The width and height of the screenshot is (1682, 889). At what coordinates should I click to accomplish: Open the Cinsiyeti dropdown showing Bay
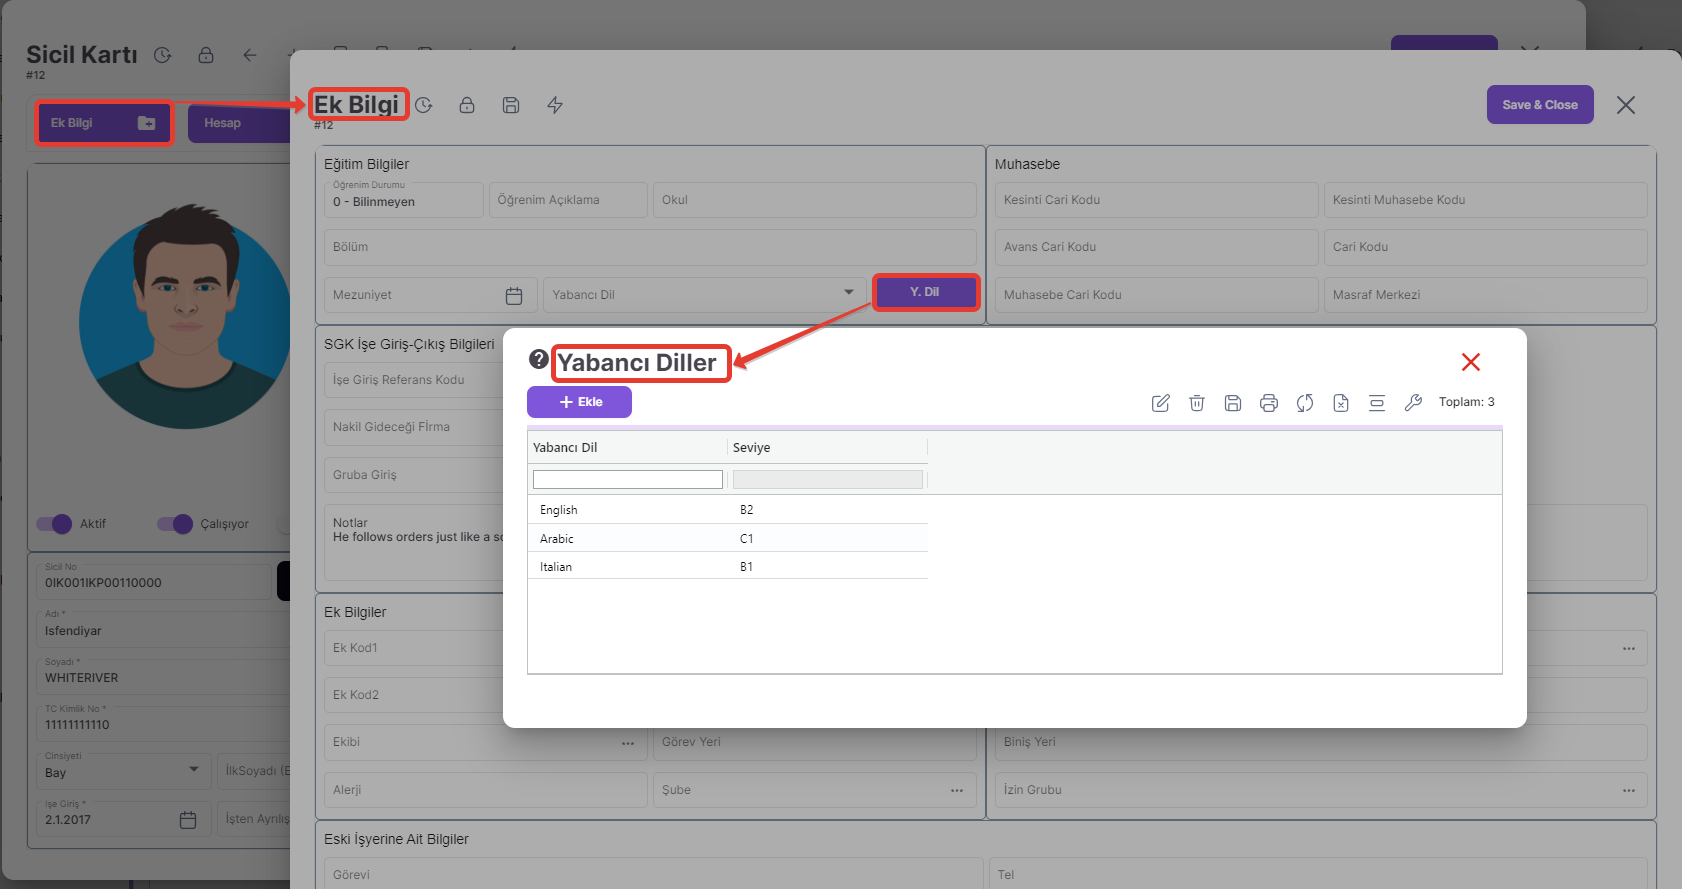[x=193, y=770]
